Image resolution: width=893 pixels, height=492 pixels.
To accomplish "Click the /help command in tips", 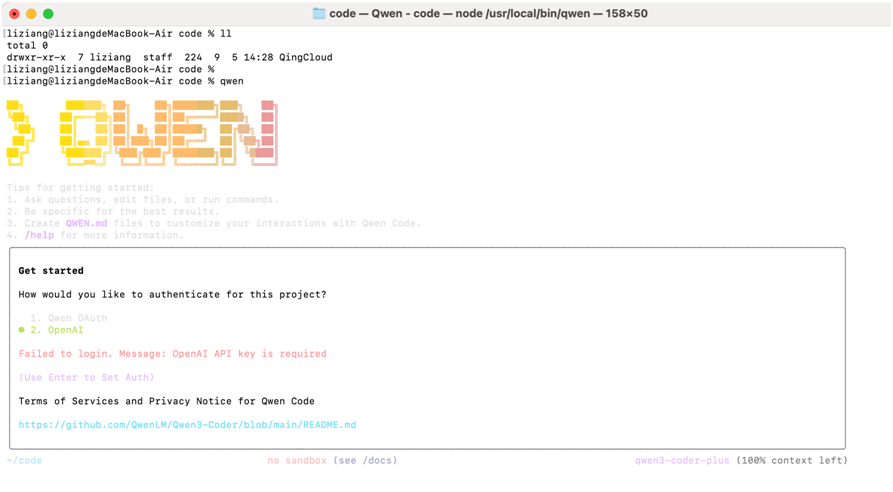I will point(39,235).
